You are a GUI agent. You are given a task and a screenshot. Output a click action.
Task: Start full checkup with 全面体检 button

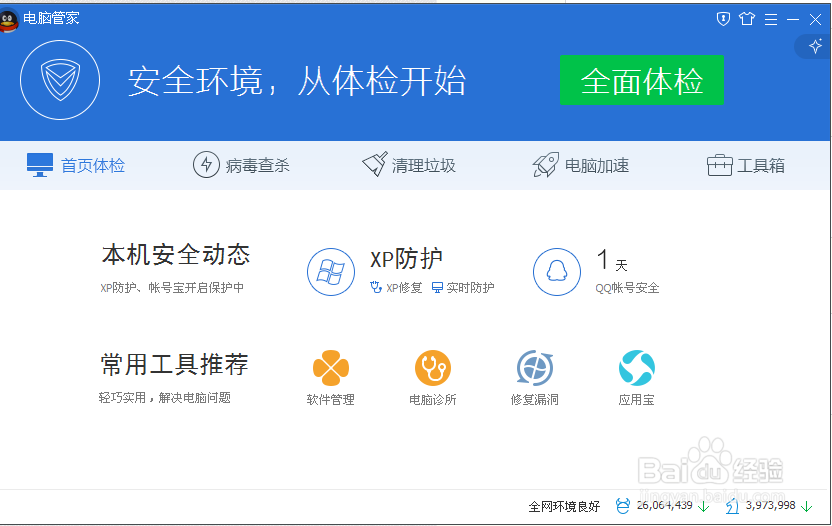pos(642,80)
